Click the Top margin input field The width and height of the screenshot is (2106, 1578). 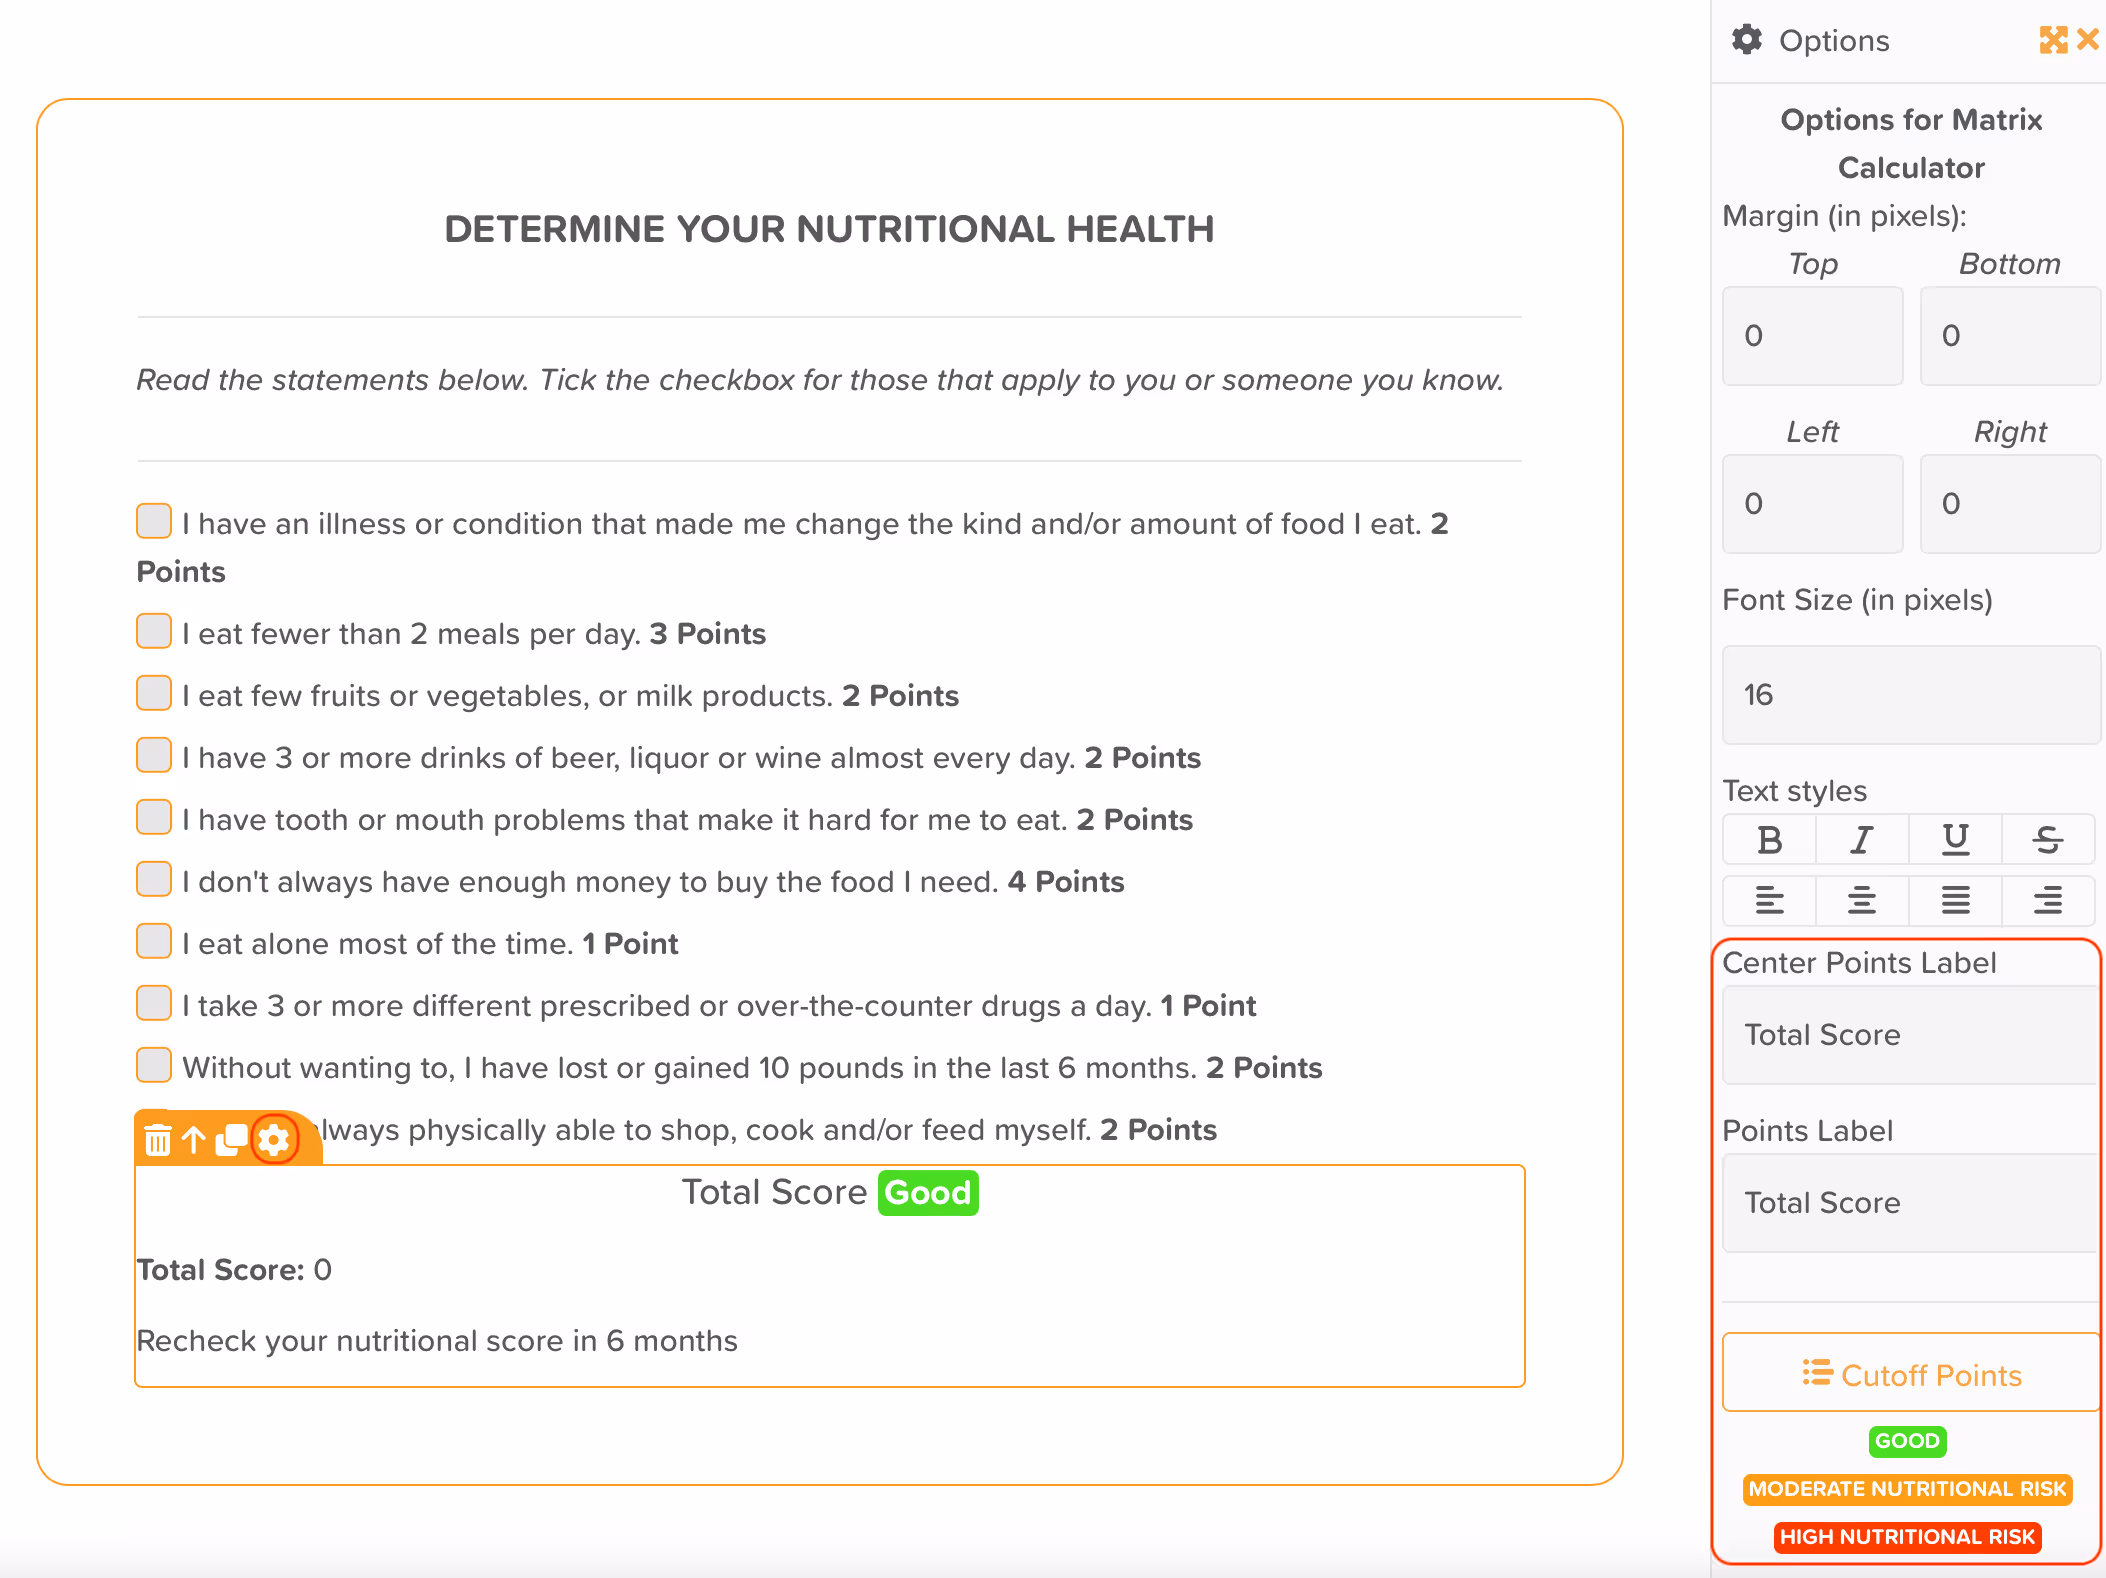click(1812, 336)
